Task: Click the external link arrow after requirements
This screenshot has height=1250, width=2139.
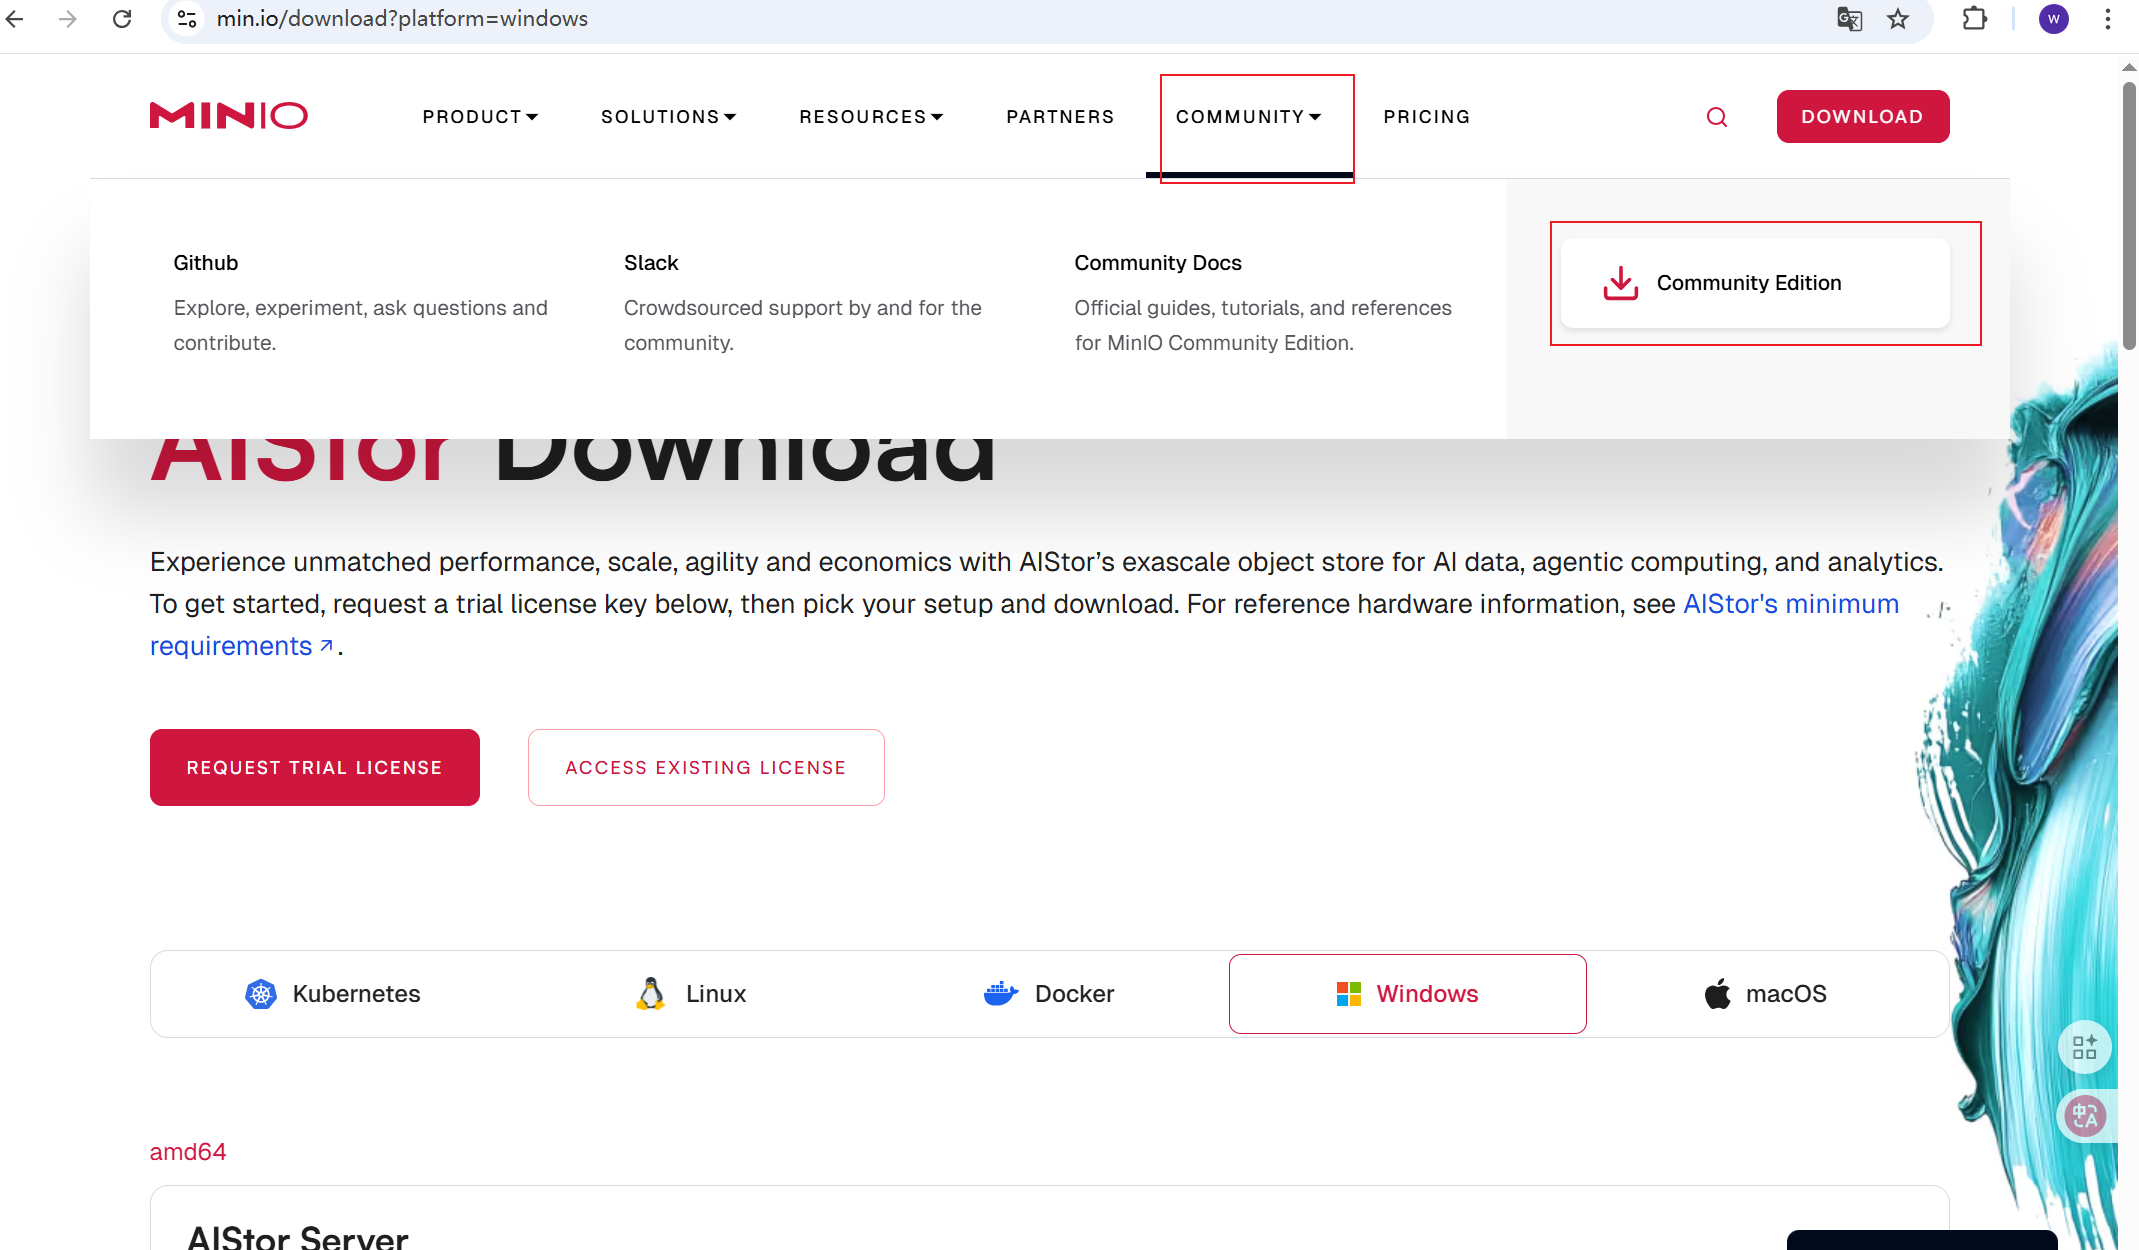Action: point(326,646)
